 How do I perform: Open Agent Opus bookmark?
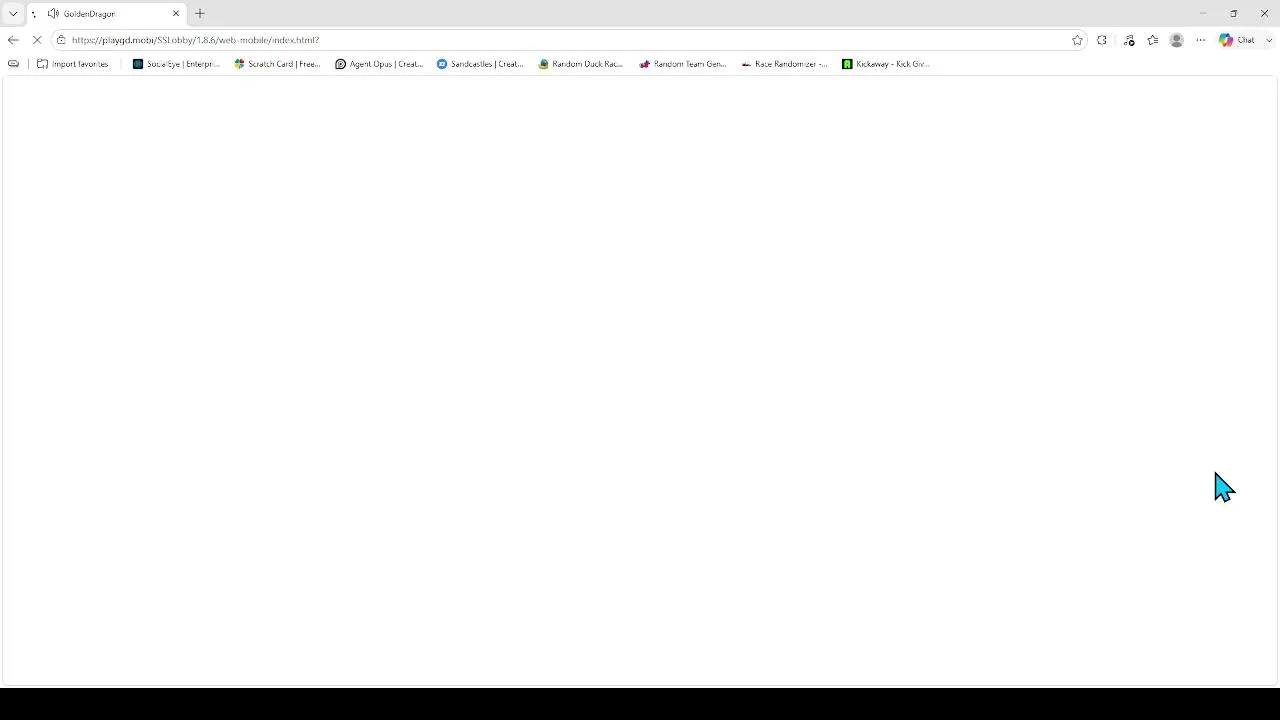coord(379,64)
